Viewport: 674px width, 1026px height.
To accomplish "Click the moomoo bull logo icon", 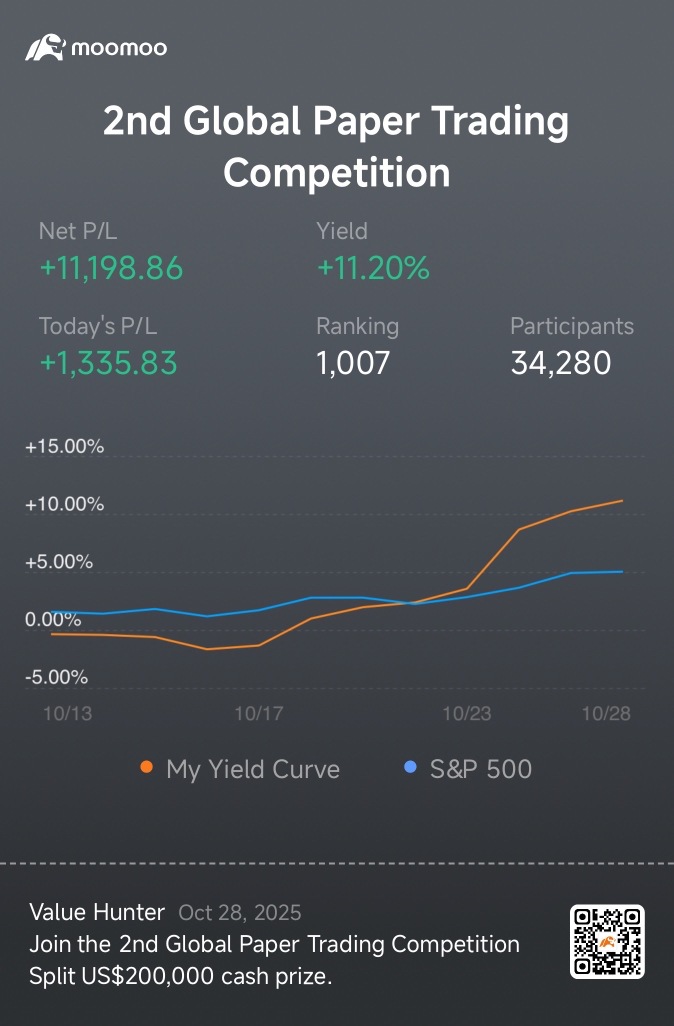I will [x=45, y=47].
